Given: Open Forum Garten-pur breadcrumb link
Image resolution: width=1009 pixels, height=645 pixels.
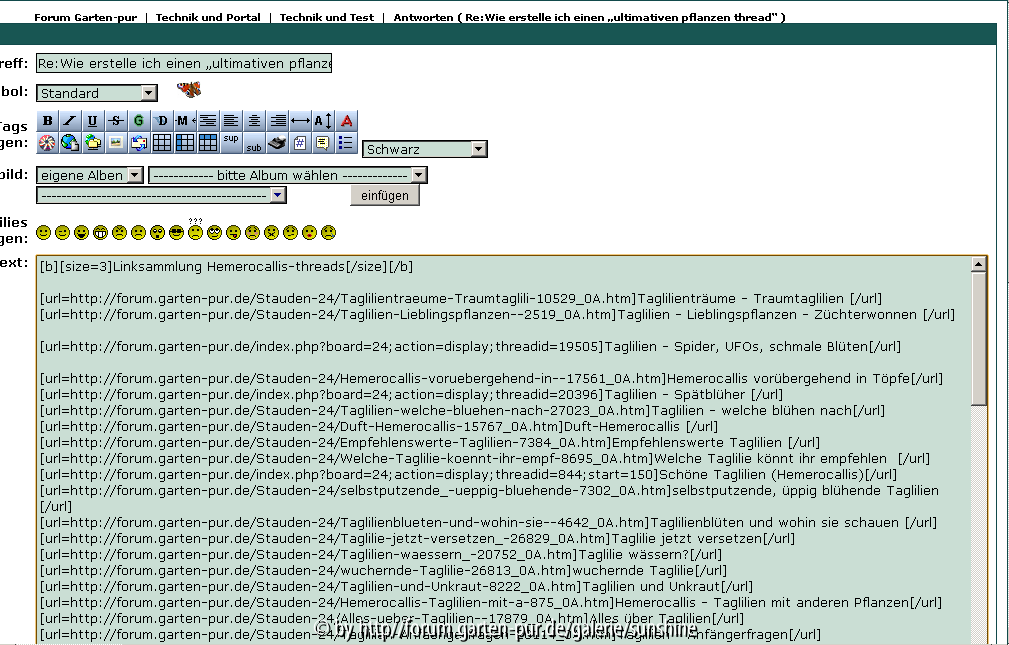Looking at the screenshot, I should (x=85, y=17).
